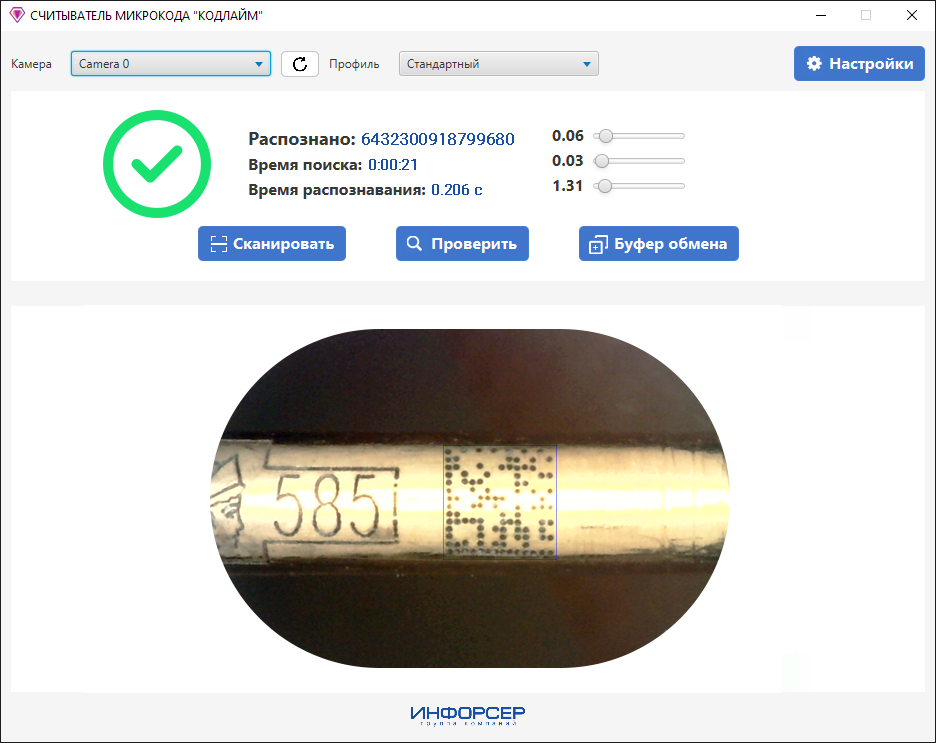Viewport: 936px width, 743px height.
Task: Select recognized code 6432300918799680
Action: coord(438,139)
